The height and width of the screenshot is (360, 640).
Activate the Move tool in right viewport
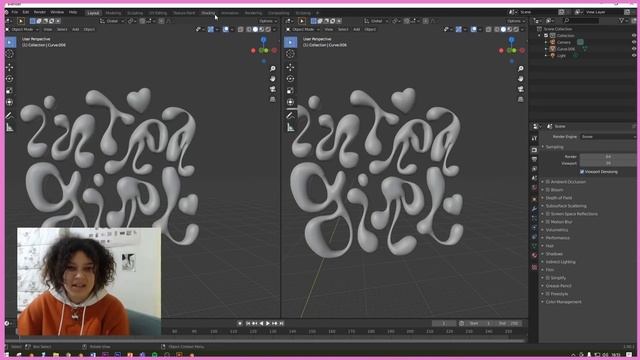tap(291, 67)
